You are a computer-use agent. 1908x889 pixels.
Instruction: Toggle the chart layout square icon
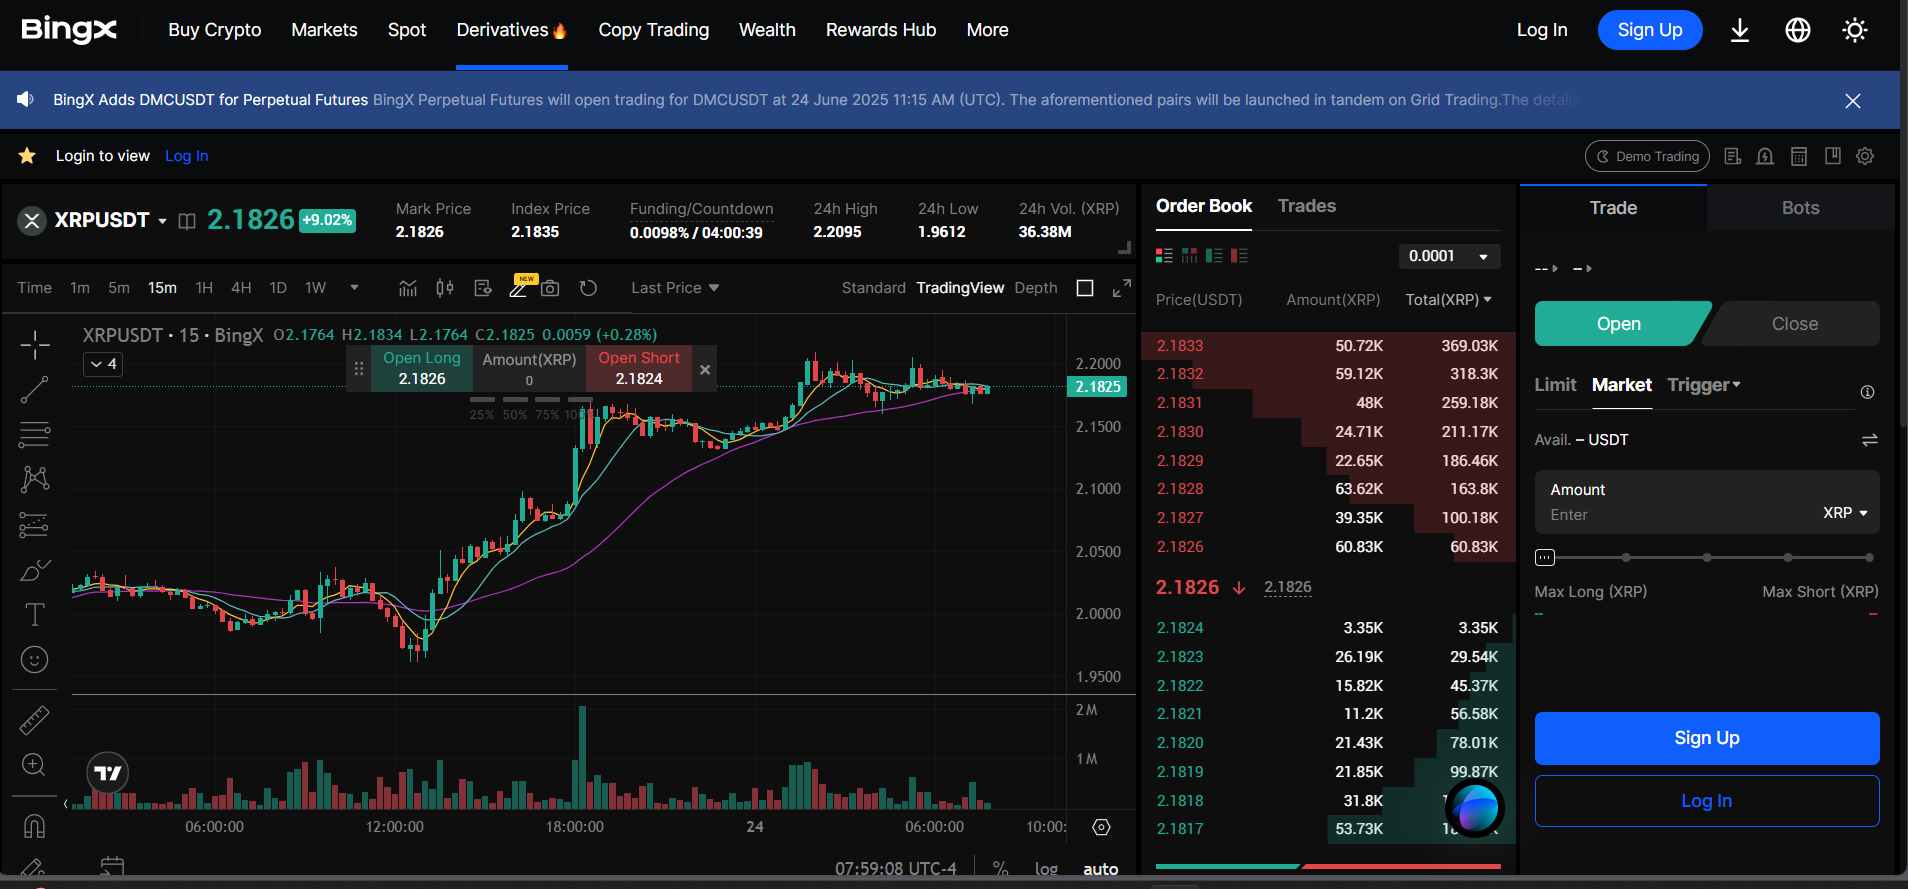pos(1085,288)
